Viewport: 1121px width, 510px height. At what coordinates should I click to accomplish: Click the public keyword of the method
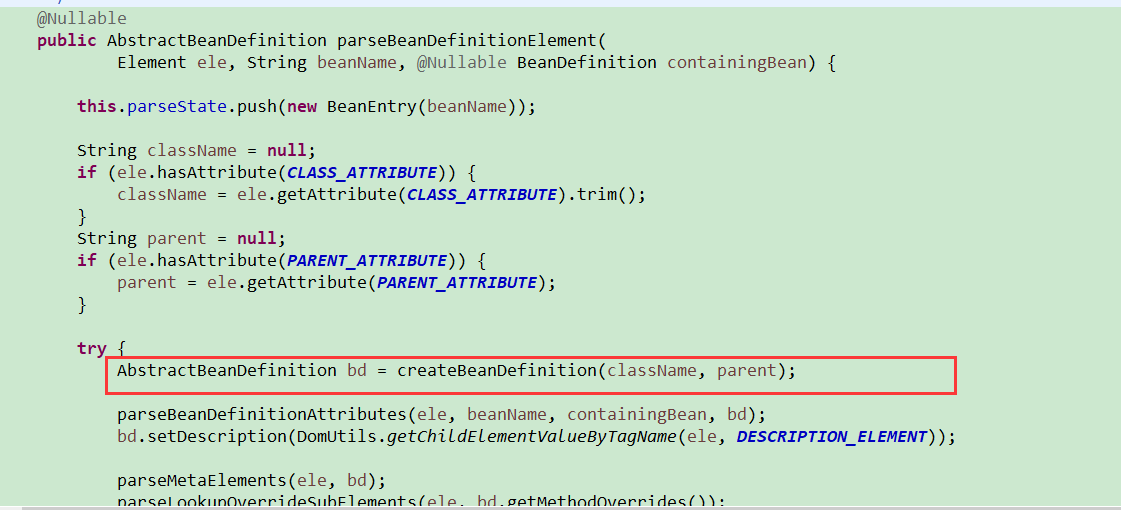coord(66,41)
